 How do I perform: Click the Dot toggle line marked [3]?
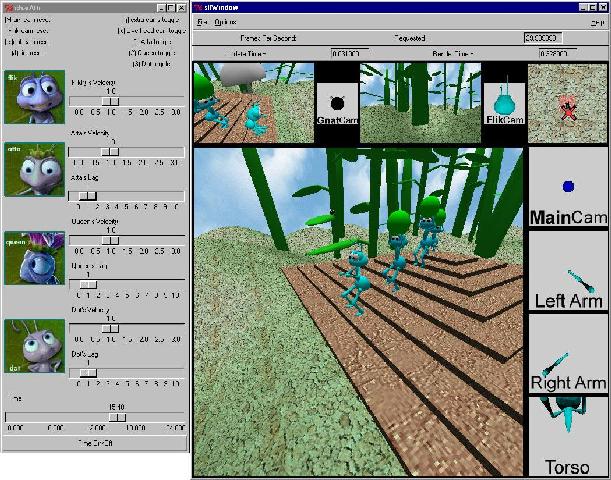[151, 64]
